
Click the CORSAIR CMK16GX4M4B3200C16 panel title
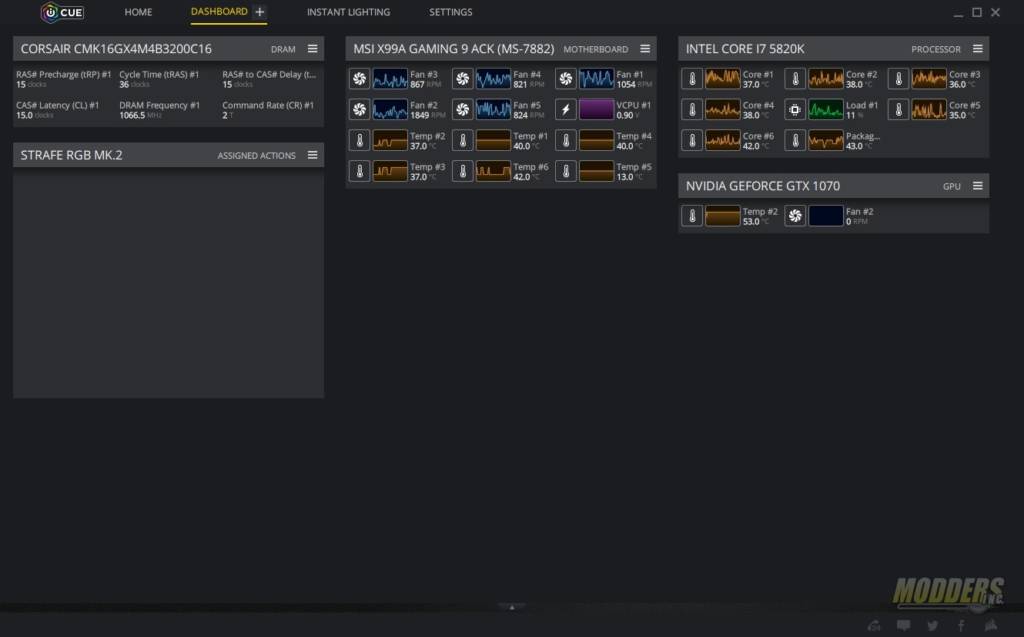pos(116,49)
